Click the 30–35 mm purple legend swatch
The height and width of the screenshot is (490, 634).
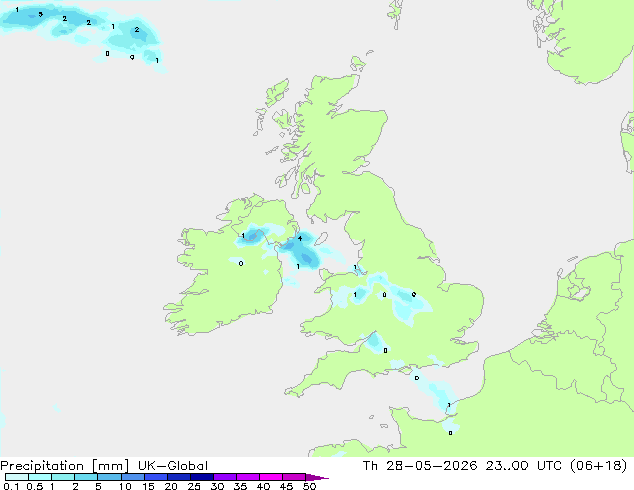[225, 477]
